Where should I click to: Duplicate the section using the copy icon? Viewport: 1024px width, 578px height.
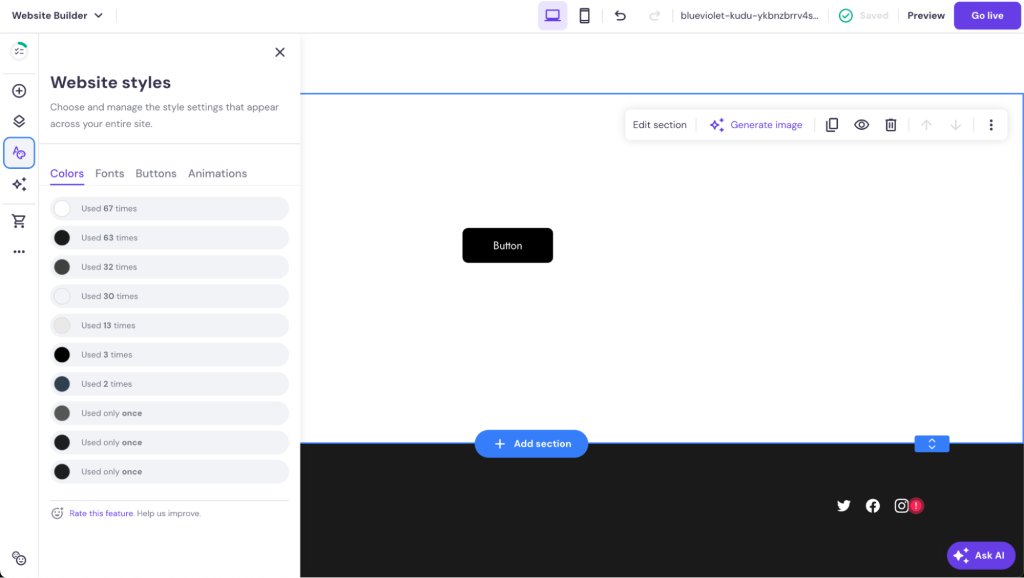832,124
